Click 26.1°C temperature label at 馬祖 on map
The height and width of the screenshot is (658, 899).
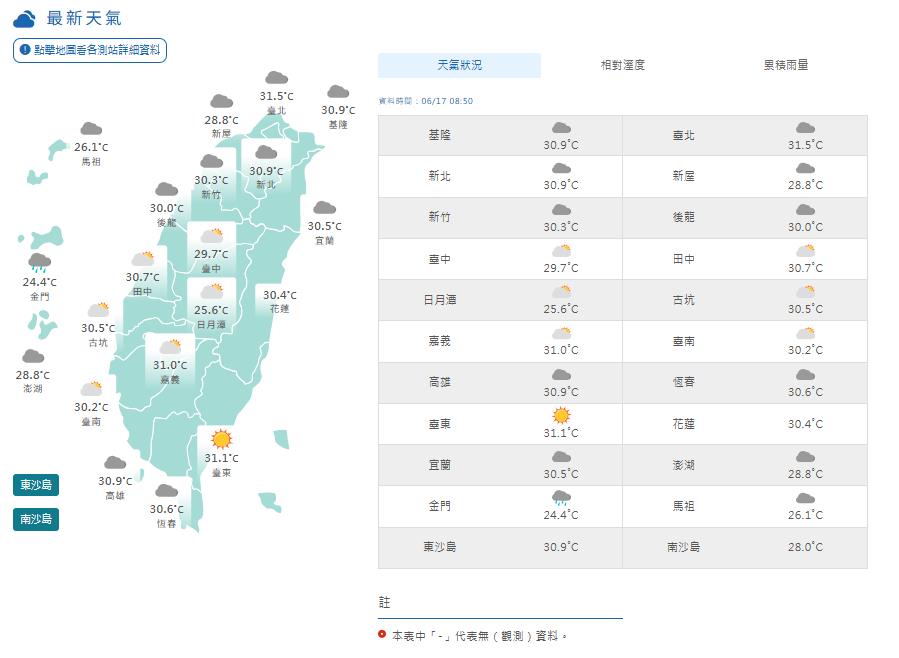click(x=91, y=147)
